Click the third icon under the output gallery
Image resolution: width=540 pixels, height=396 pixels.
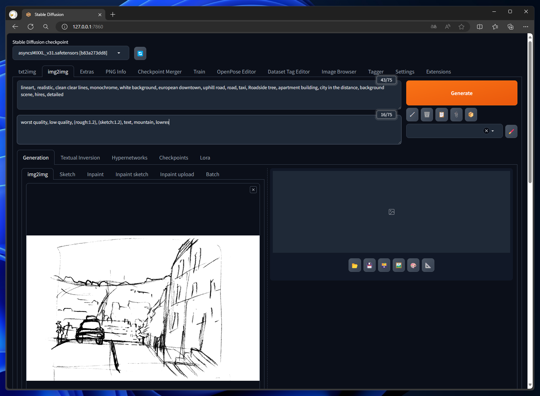[384, 265]
